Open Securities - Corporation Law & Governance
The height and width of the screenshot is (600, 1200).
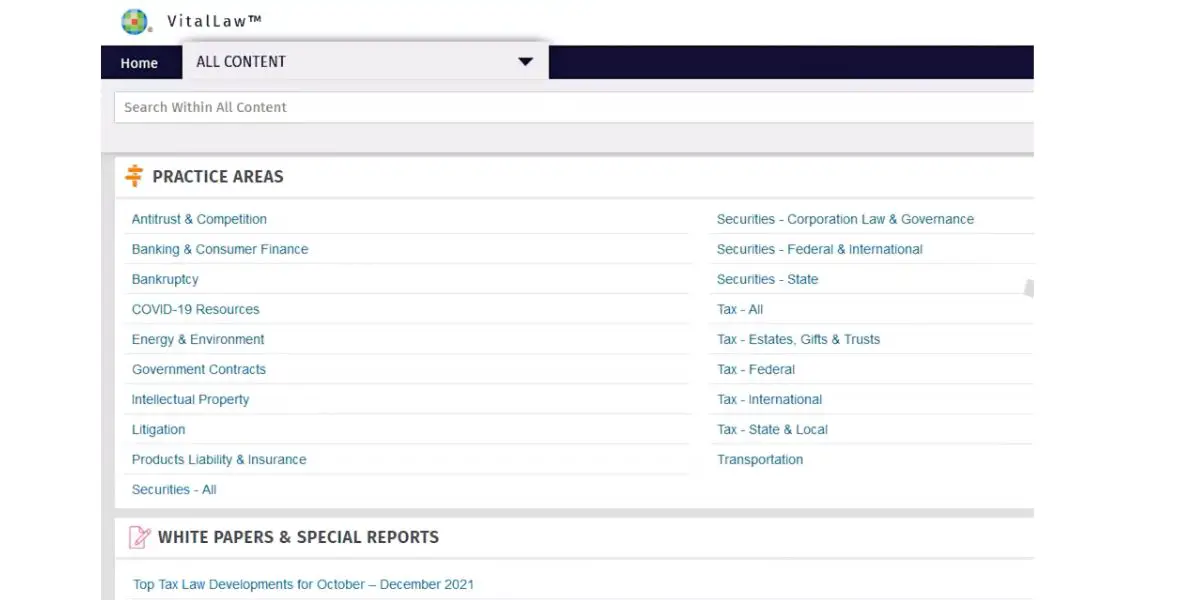[845, 219]
